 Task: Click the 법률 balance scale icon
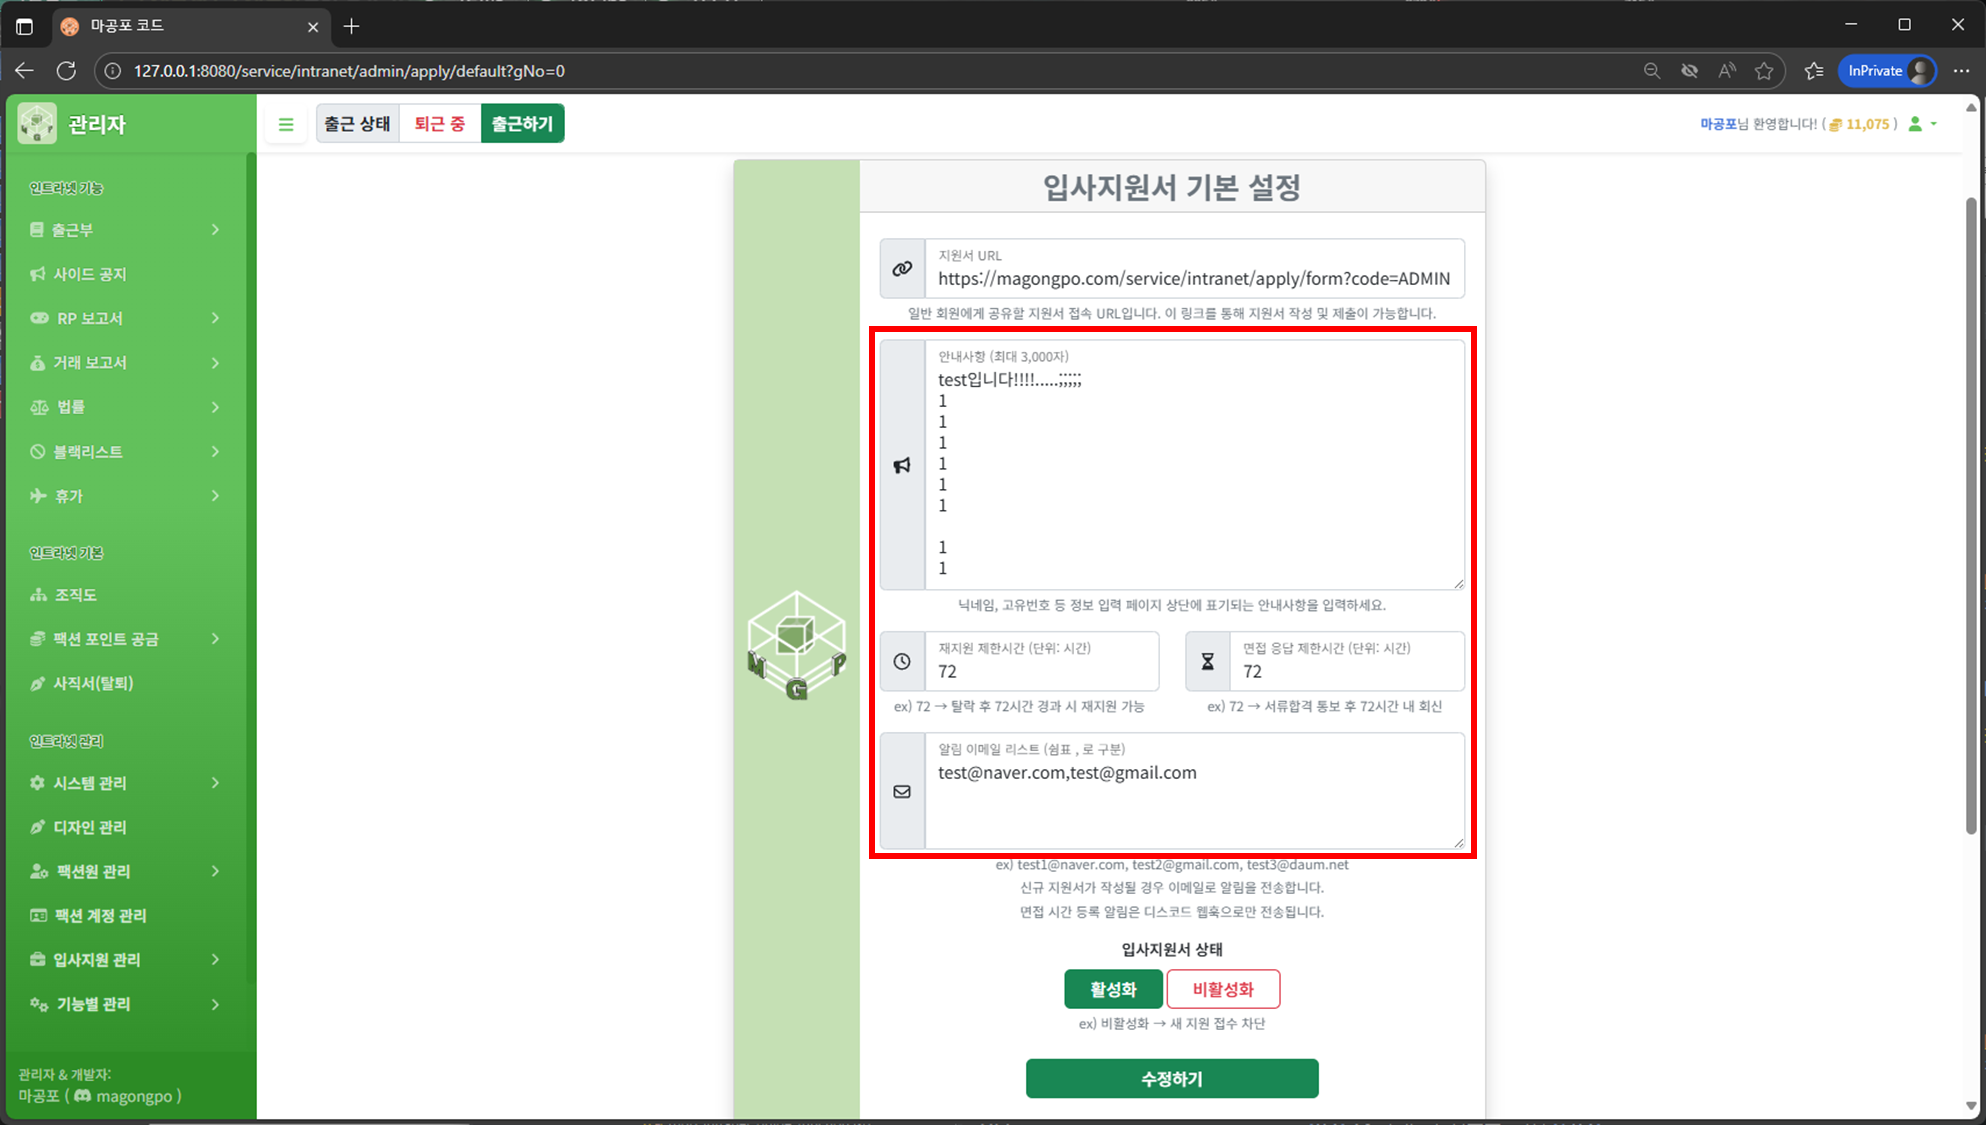pyautogui.click(x=39, y=407)
